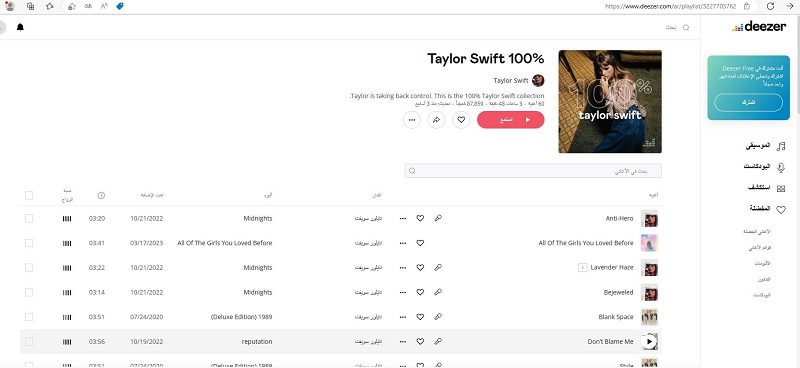Show lyrics for Blank Space

(x=438, y=317)
